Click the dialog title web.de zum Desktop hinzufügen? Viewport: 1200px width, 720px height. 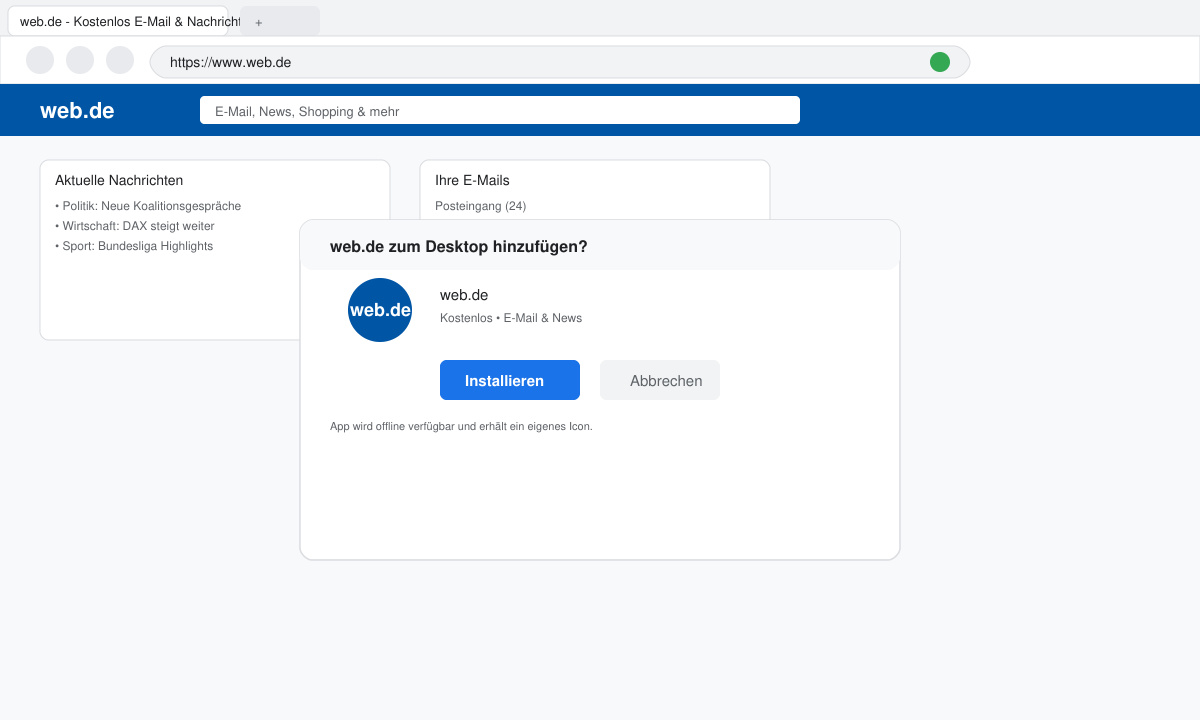[459, 246]
